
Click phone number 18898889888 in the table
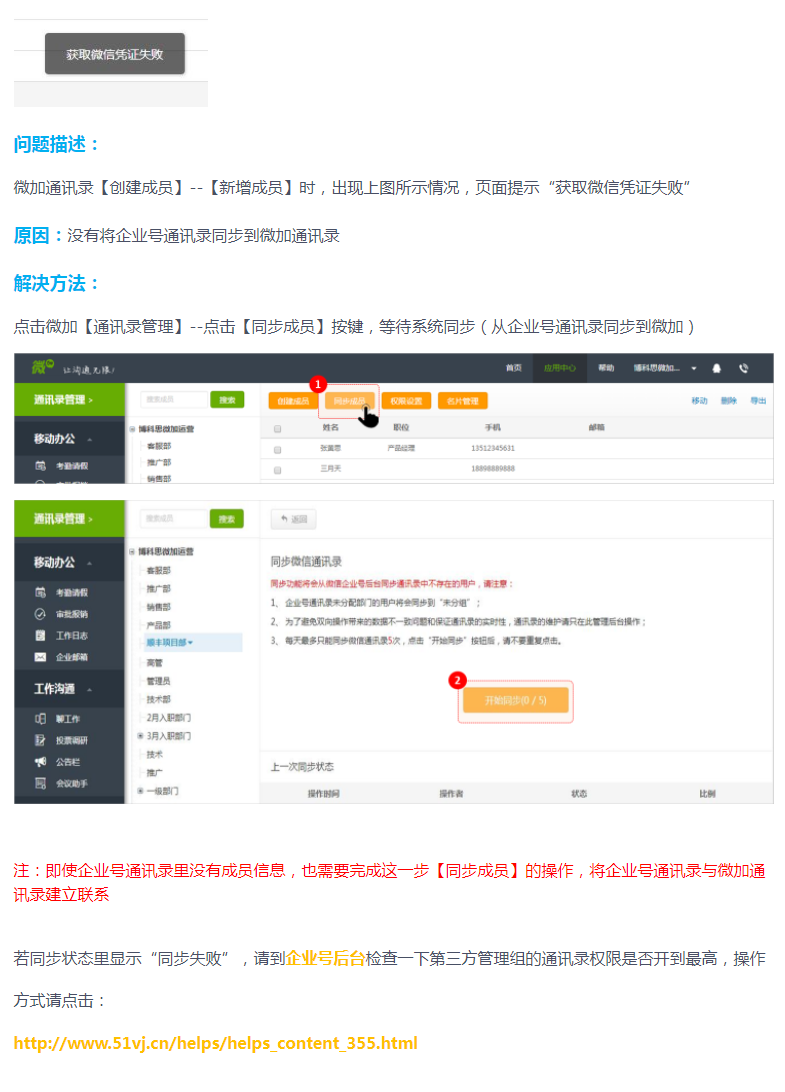pyautogui.click(x=492, y=469)
